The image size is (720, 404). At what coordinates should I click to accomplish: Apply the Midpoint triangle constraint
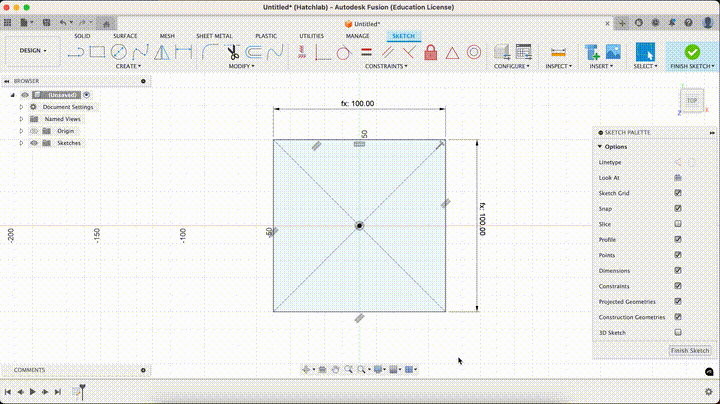click(452, 53)
